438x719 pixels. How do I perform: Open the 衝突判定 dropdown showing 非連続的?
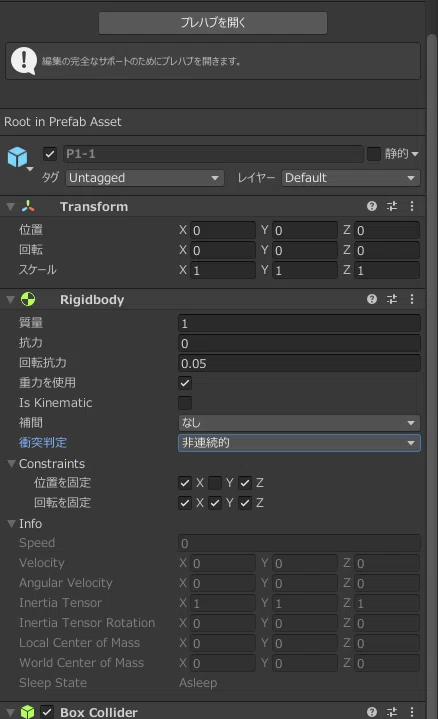tap(299, 443)
